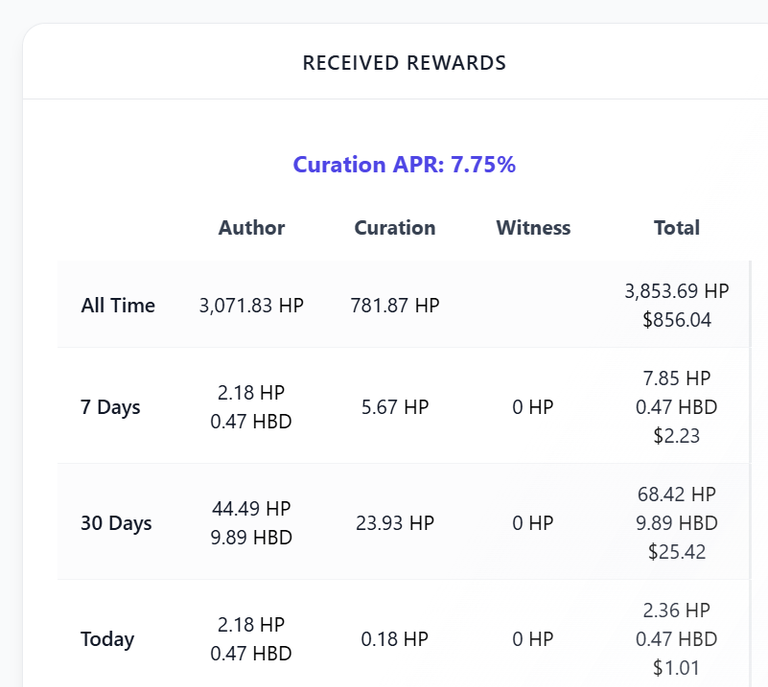Viewport: 768px width, 687px height.
Task: Select the Witness column header
Action: pos(533,228)
